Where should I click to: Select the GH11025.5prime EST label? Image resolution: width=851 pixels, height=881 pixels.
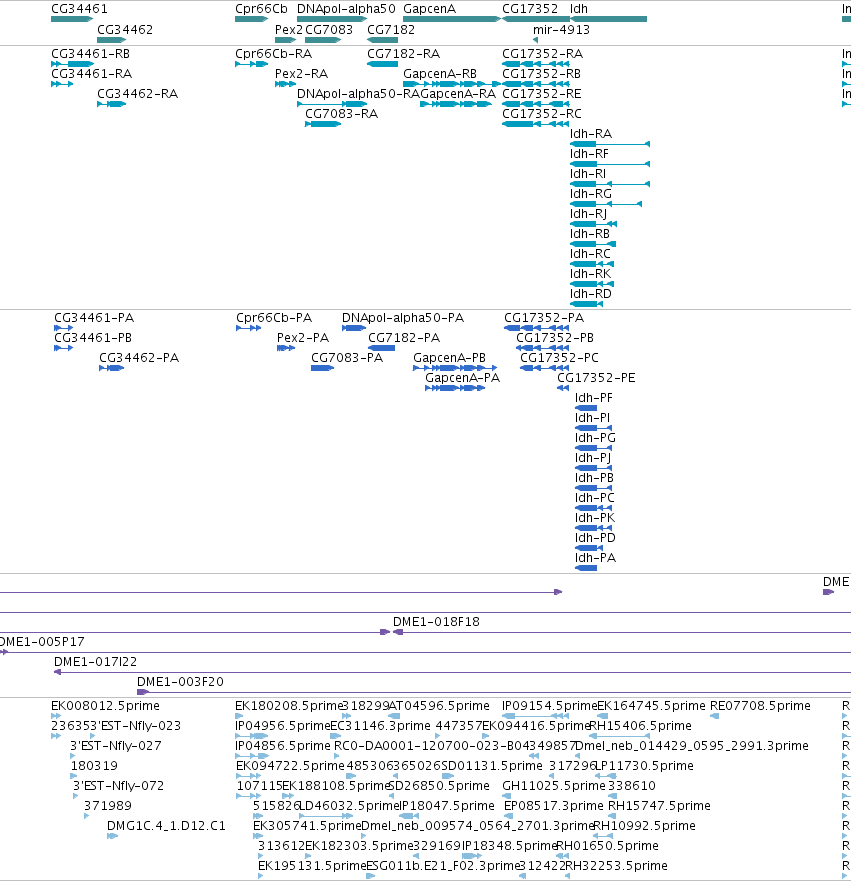(x=554, y=785)
